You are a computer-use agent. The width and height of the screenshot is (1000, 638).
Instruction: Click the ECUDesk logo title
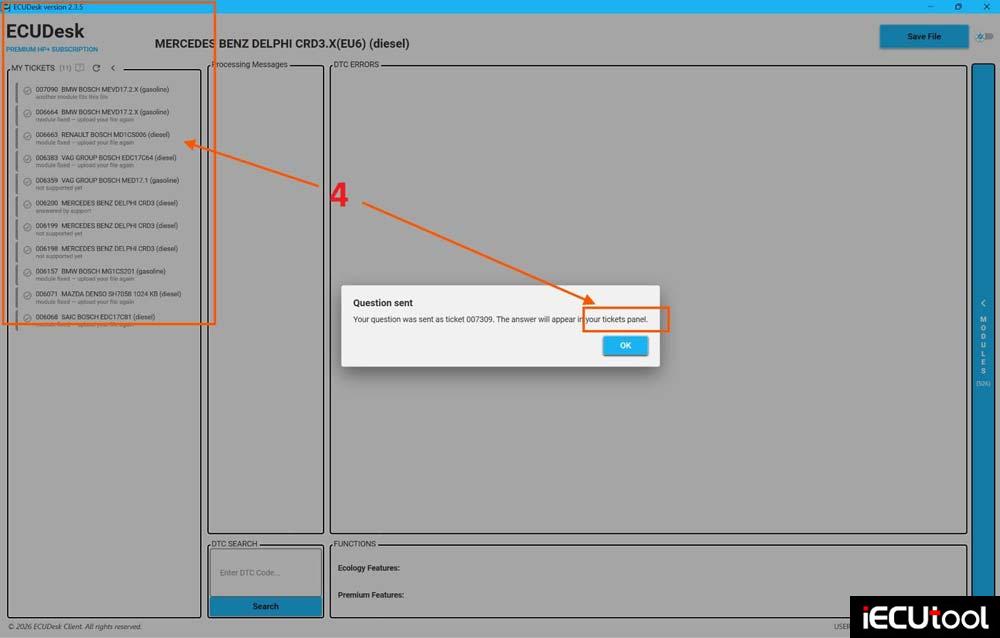(x=45, y=31)
